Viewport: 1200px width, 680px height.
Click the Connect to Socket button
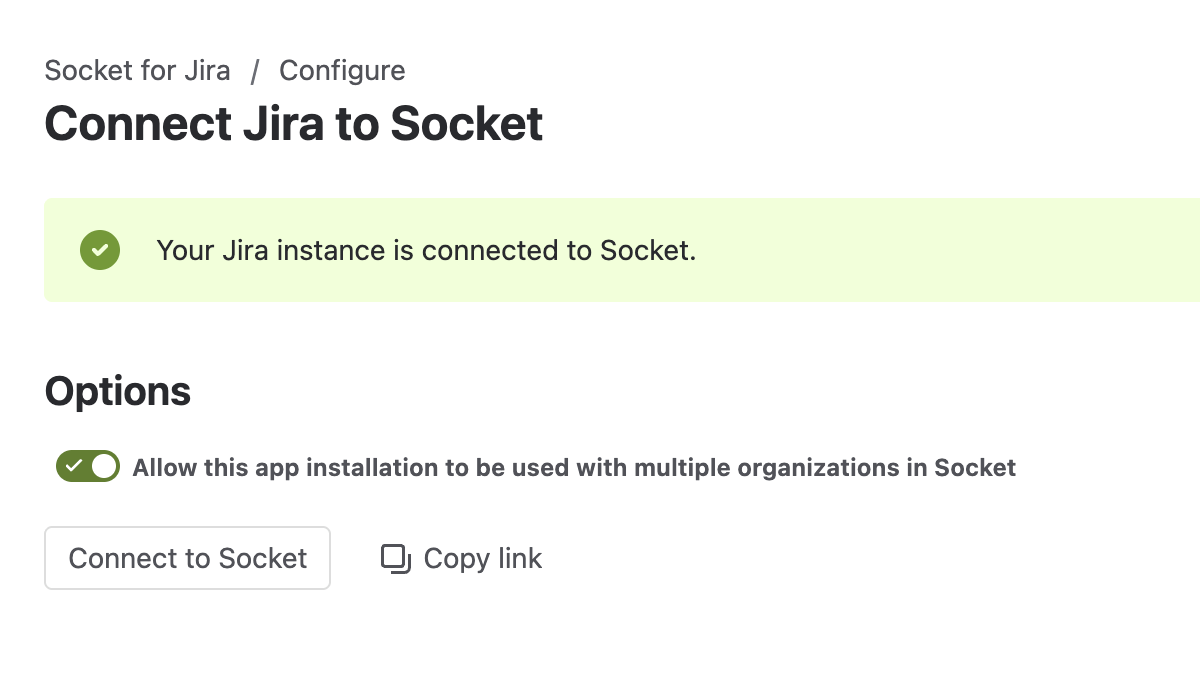187,558
